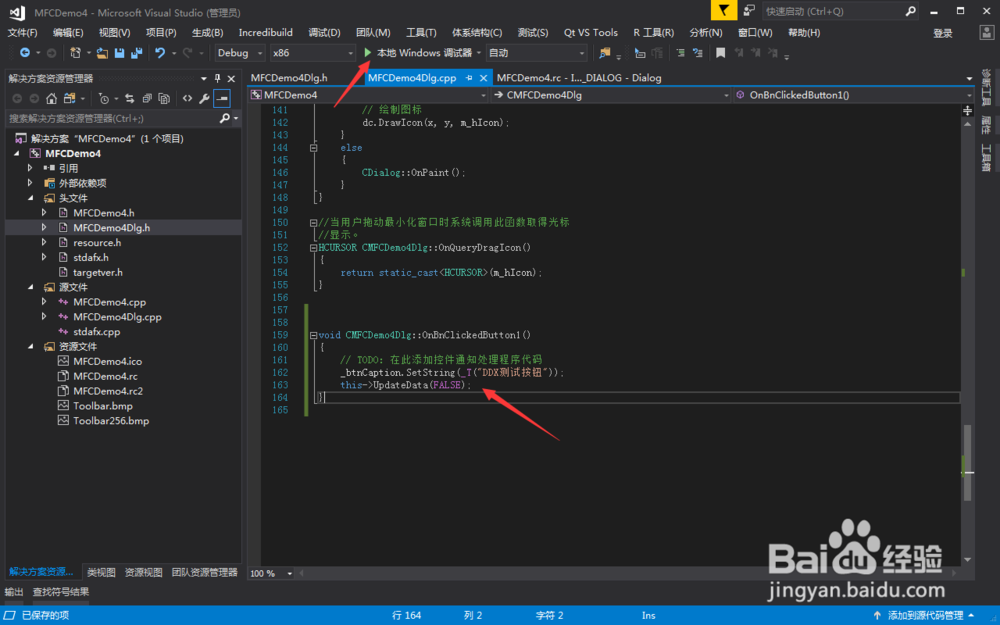
Task: Click the split editor window handle
Action: pos(967,111)
